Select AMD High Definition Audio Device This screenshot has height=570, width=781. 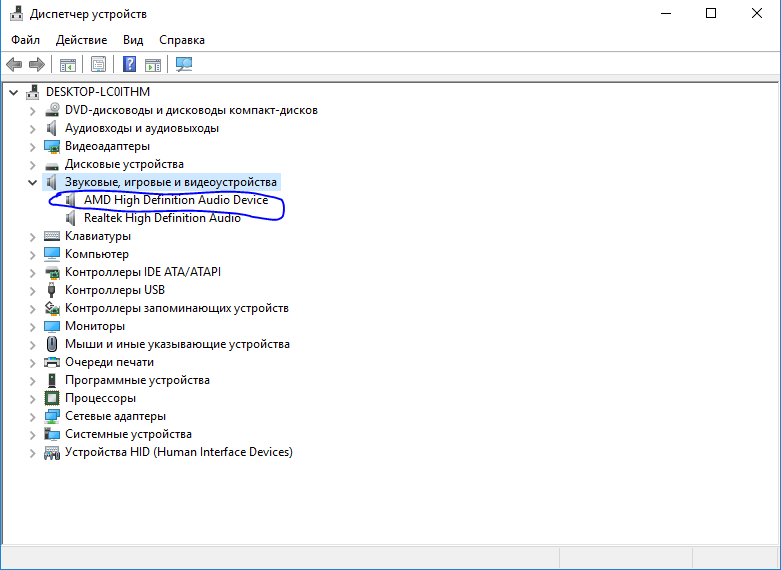pos(176,200)
